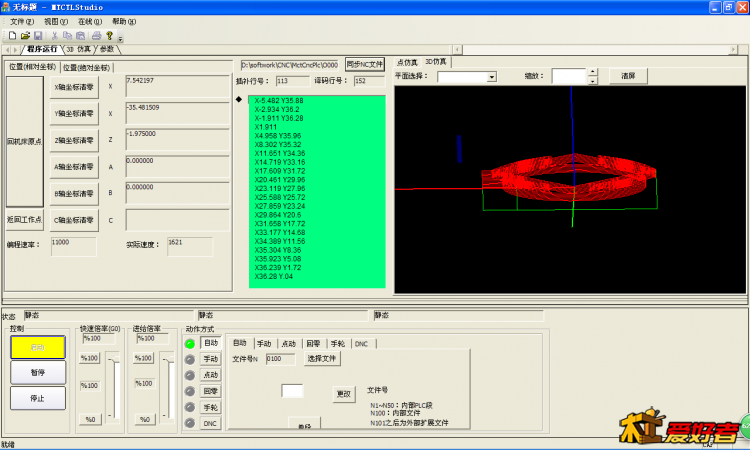Viewport: 750px width, 450px height.
Task: Select the 手动 mode indicator light
Action: pyautogui.click(x=190, y=359)
